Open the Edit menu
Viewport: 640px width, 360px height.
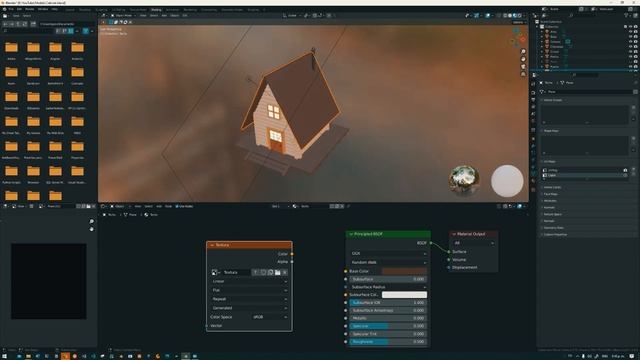point(19,9)
